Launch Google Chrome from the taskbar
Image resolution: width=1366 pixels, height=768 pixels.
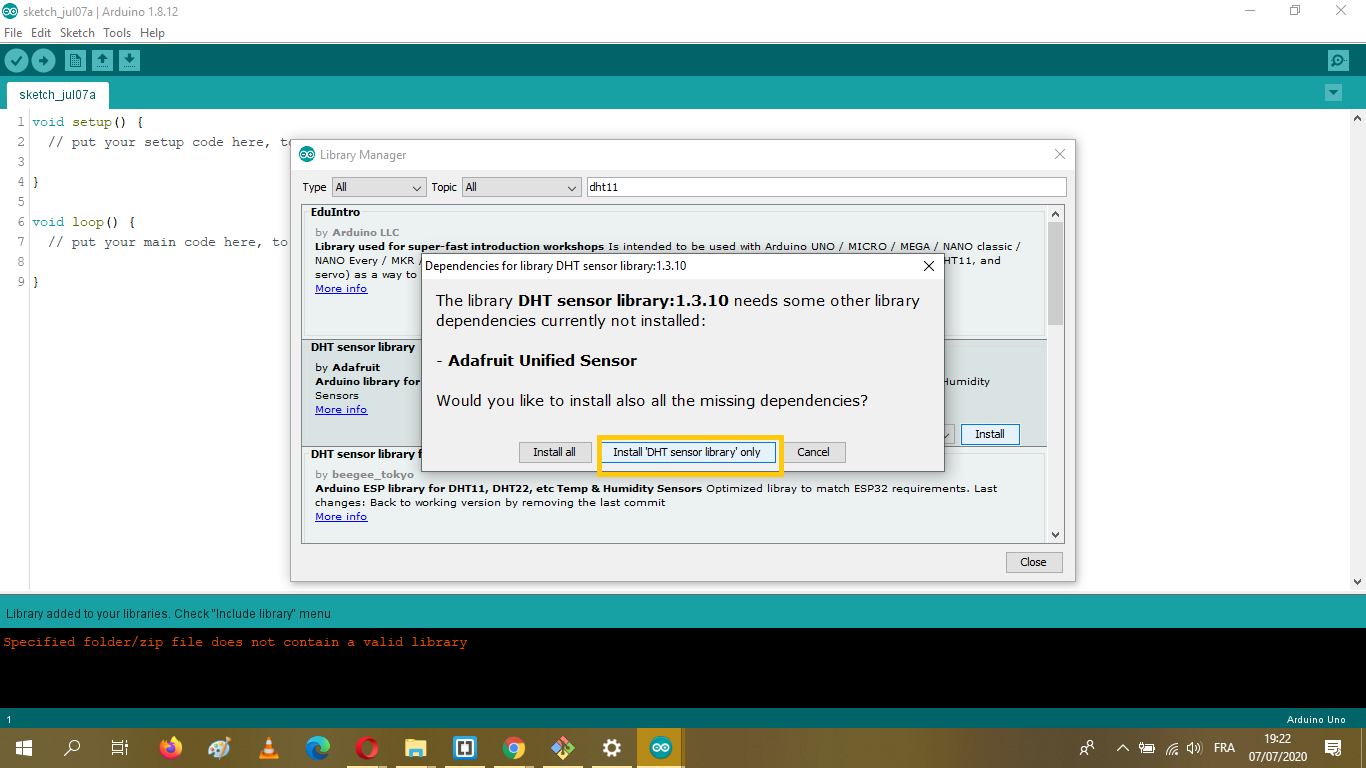coord(514,748)
